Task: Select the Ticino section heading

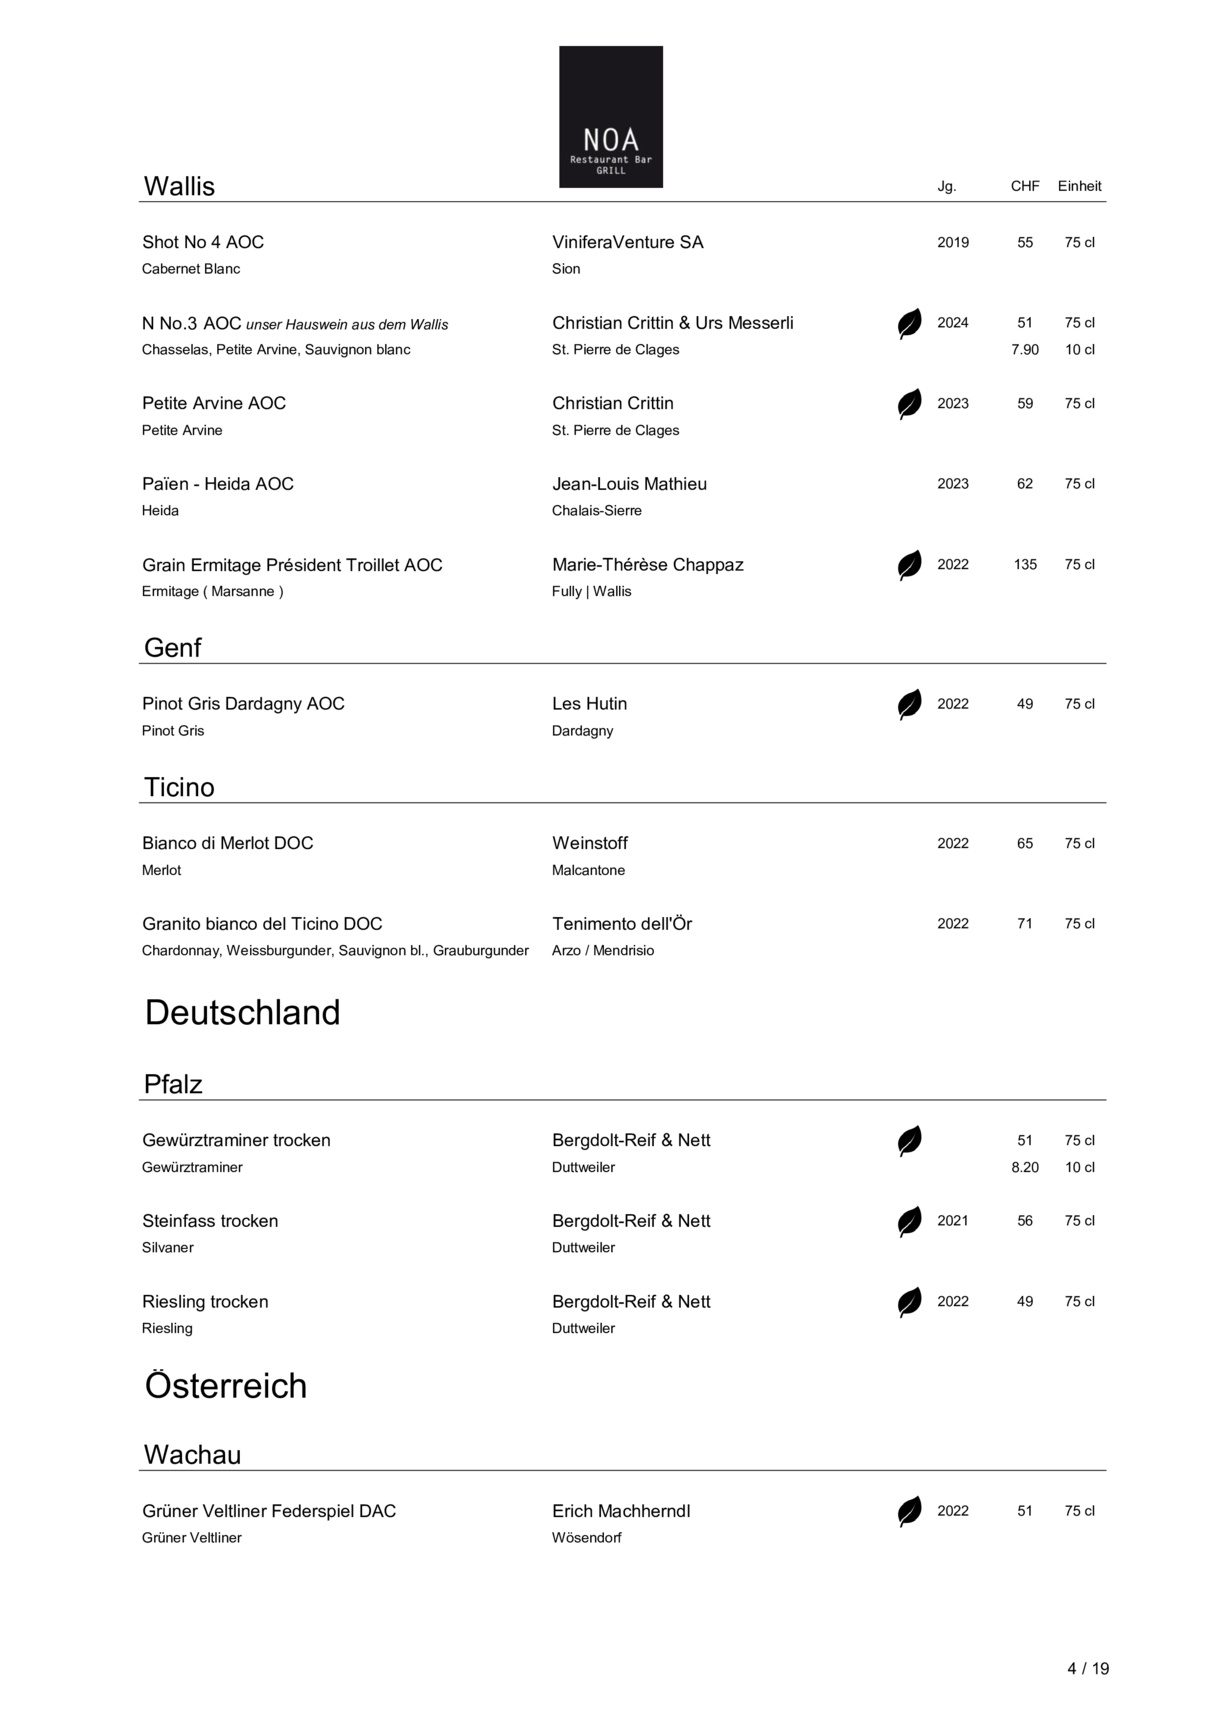Action: 179,787
